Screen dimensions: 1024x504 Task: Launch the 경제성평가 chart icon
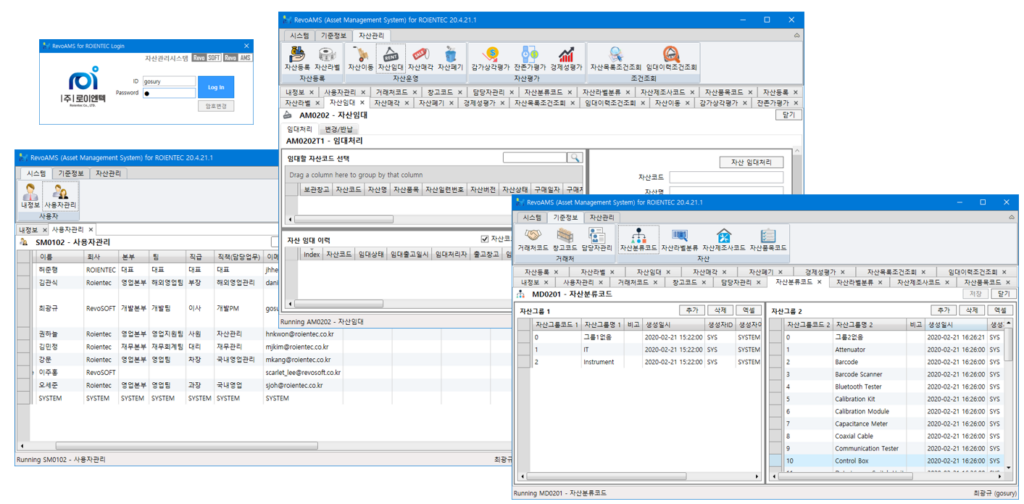pyautogui.click(x=566, y=58)
